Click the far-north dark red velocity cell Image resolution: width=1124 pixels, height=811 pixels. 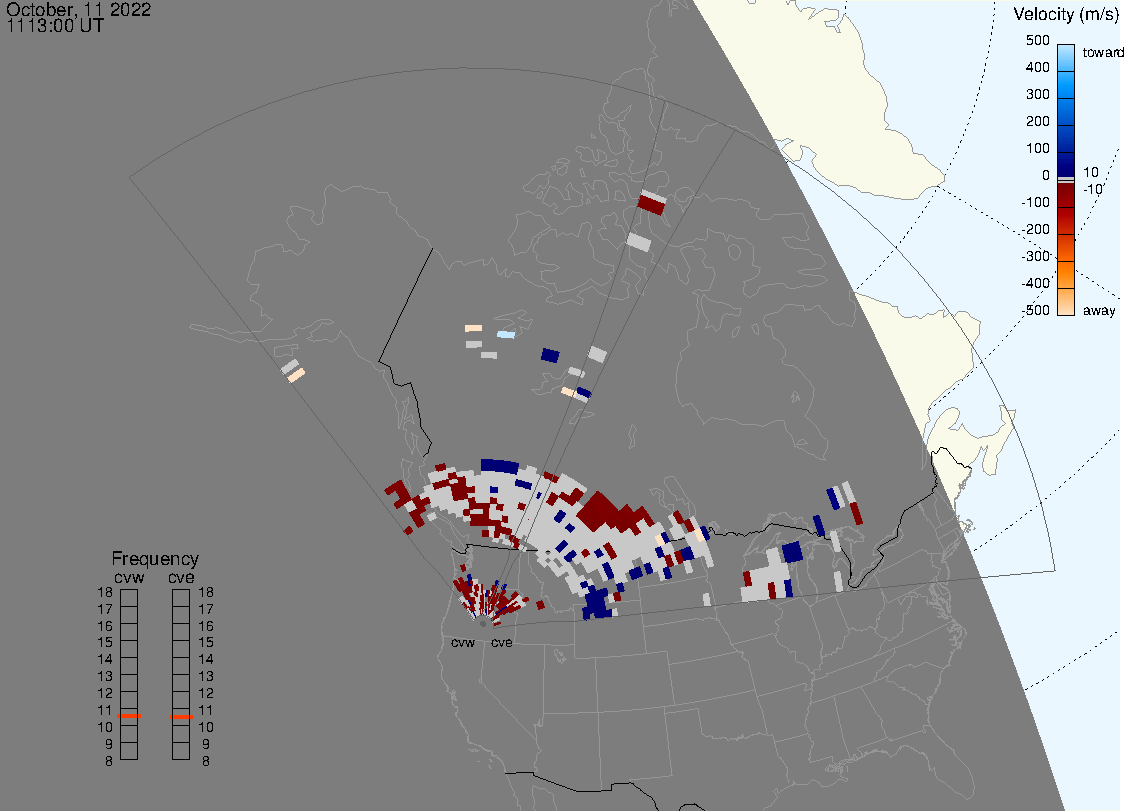[x=652, y=204]
